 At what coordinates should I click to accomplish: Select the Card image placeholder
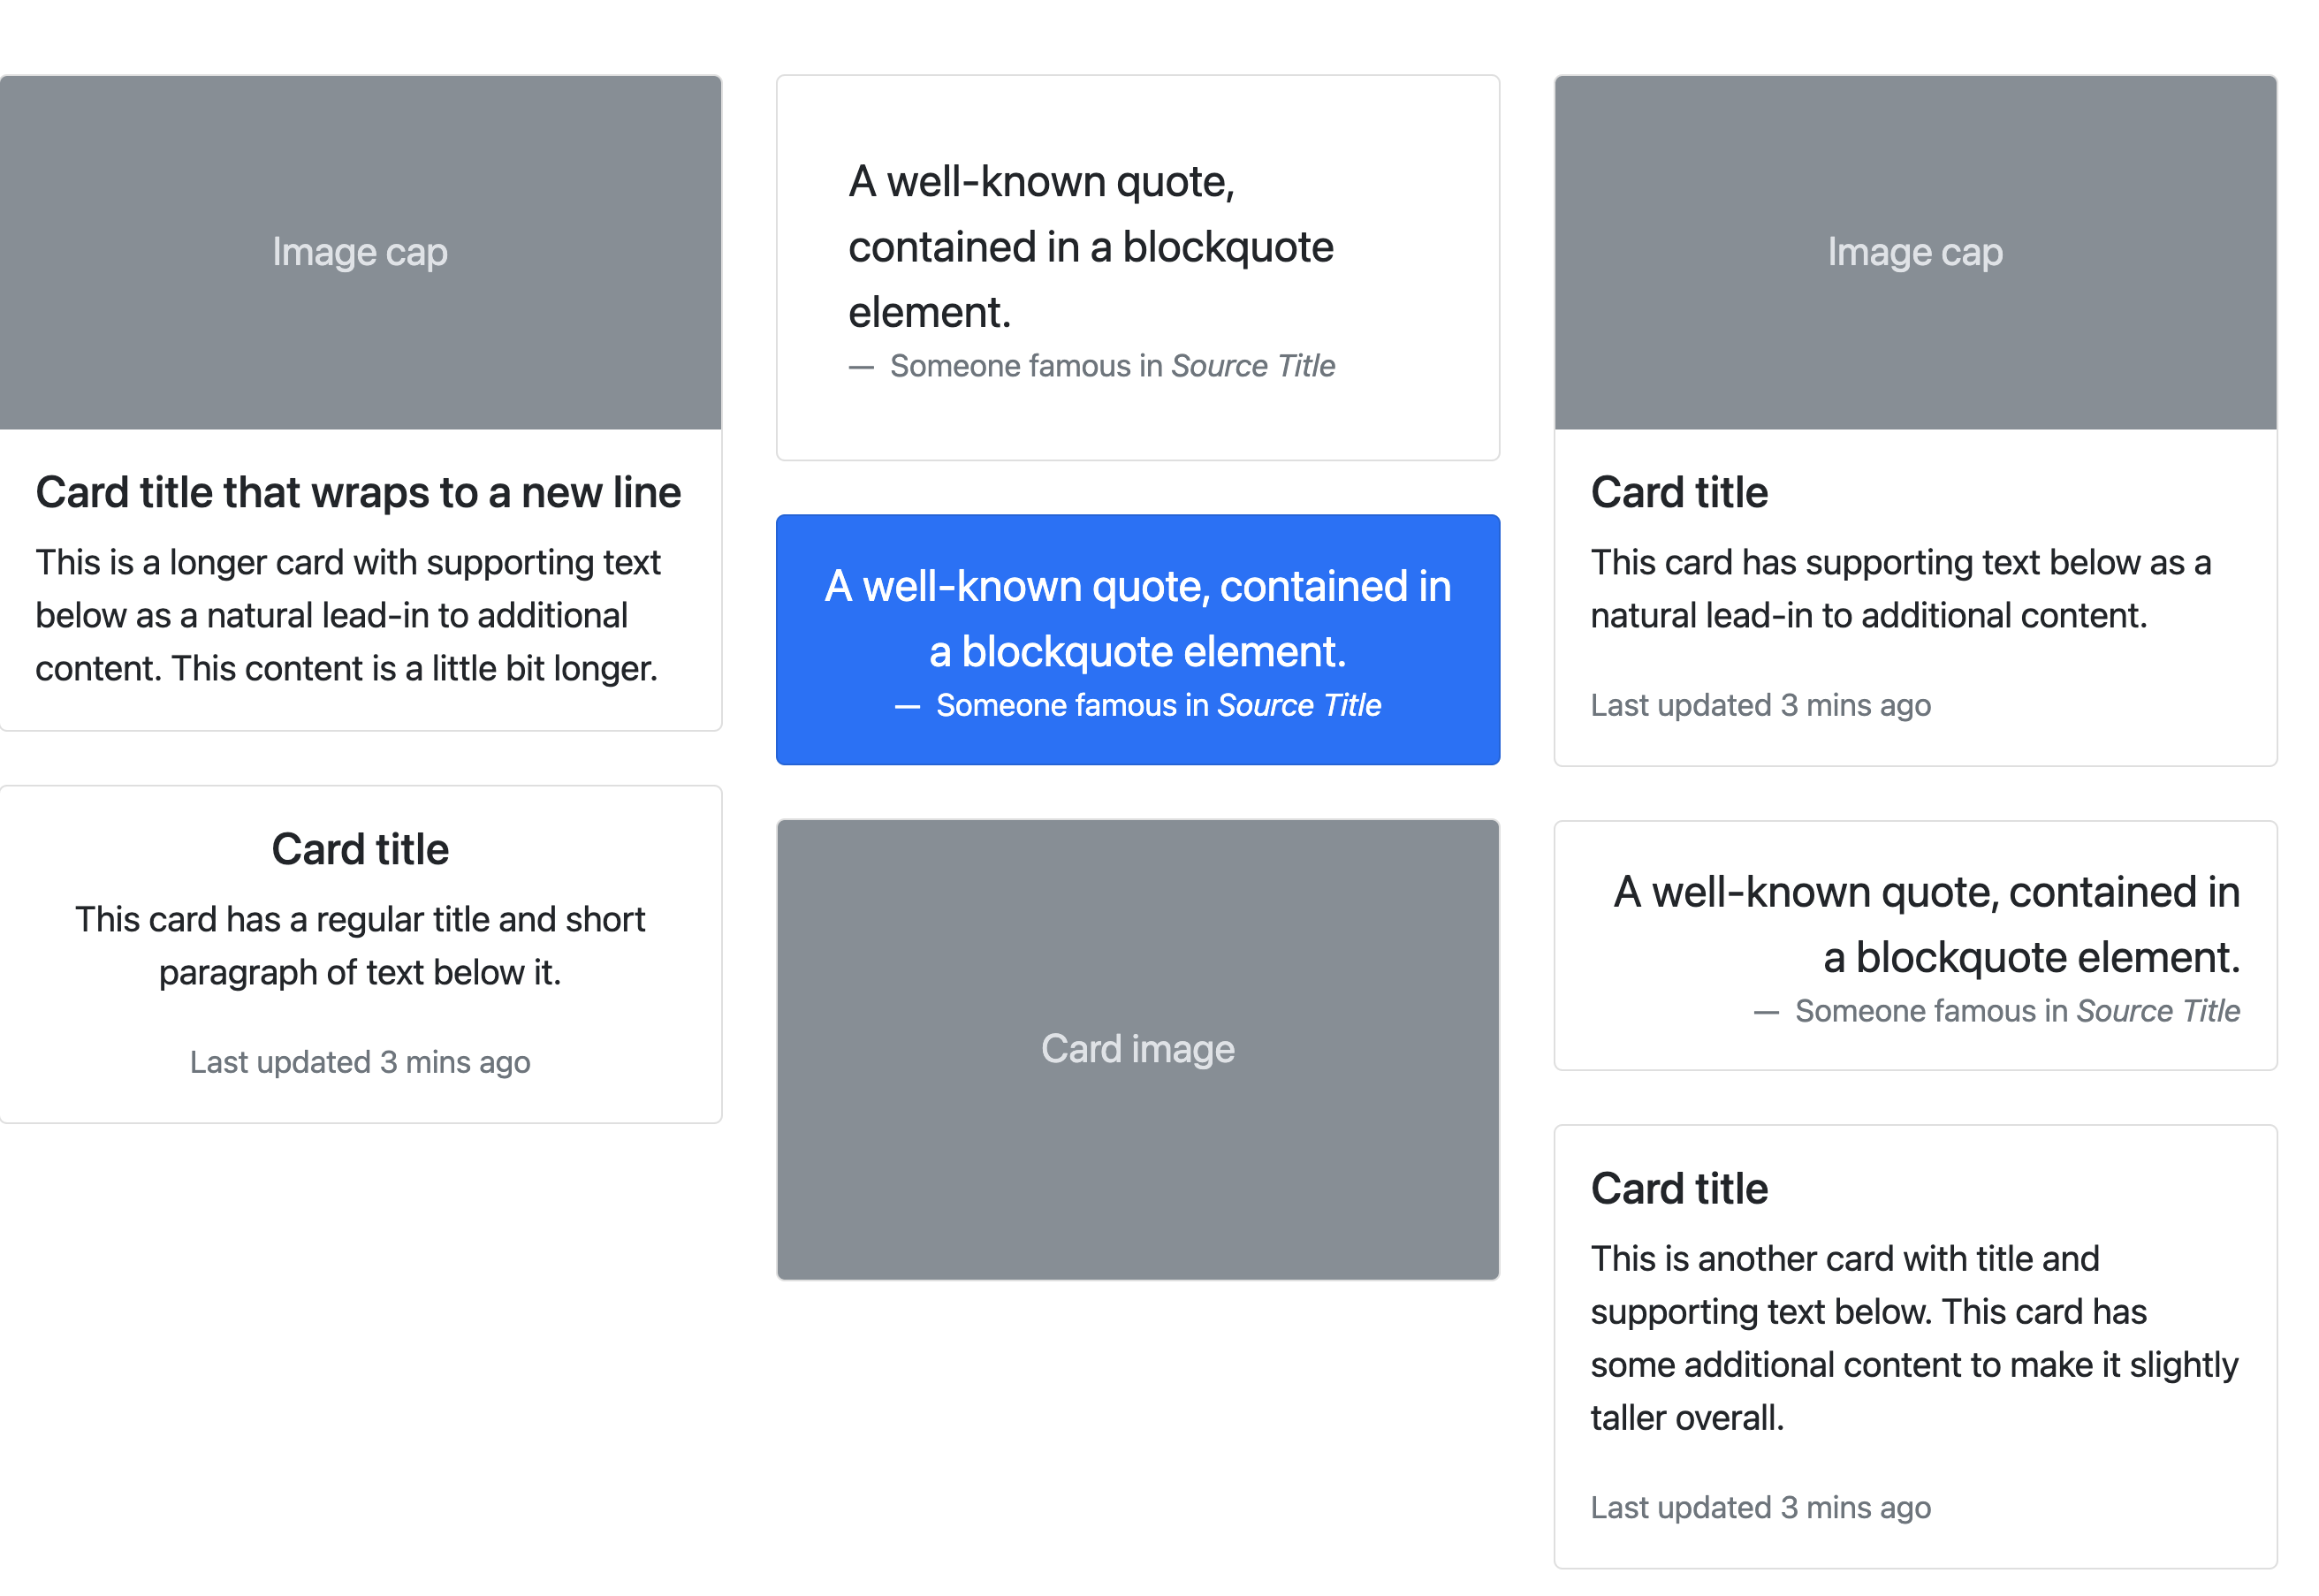tap(1138, 1048)
